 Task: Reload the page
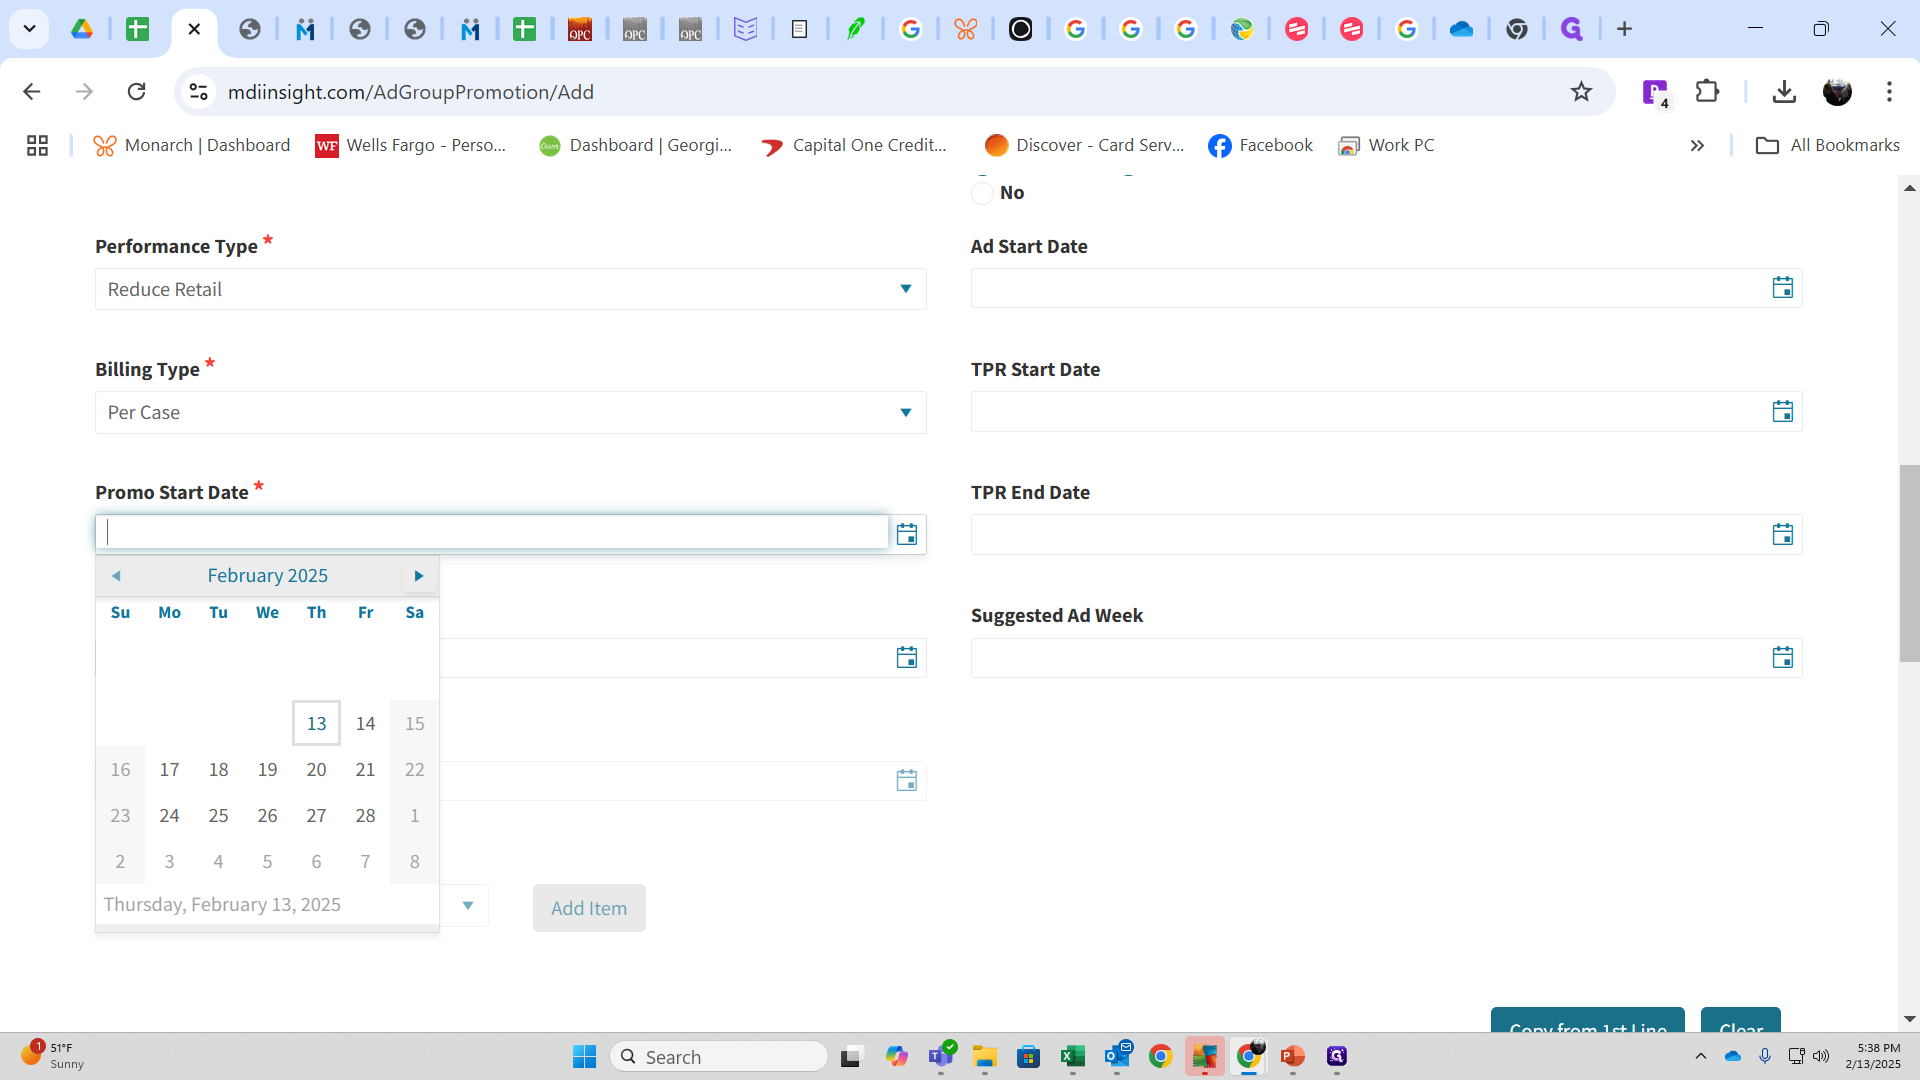pos(137,92)
